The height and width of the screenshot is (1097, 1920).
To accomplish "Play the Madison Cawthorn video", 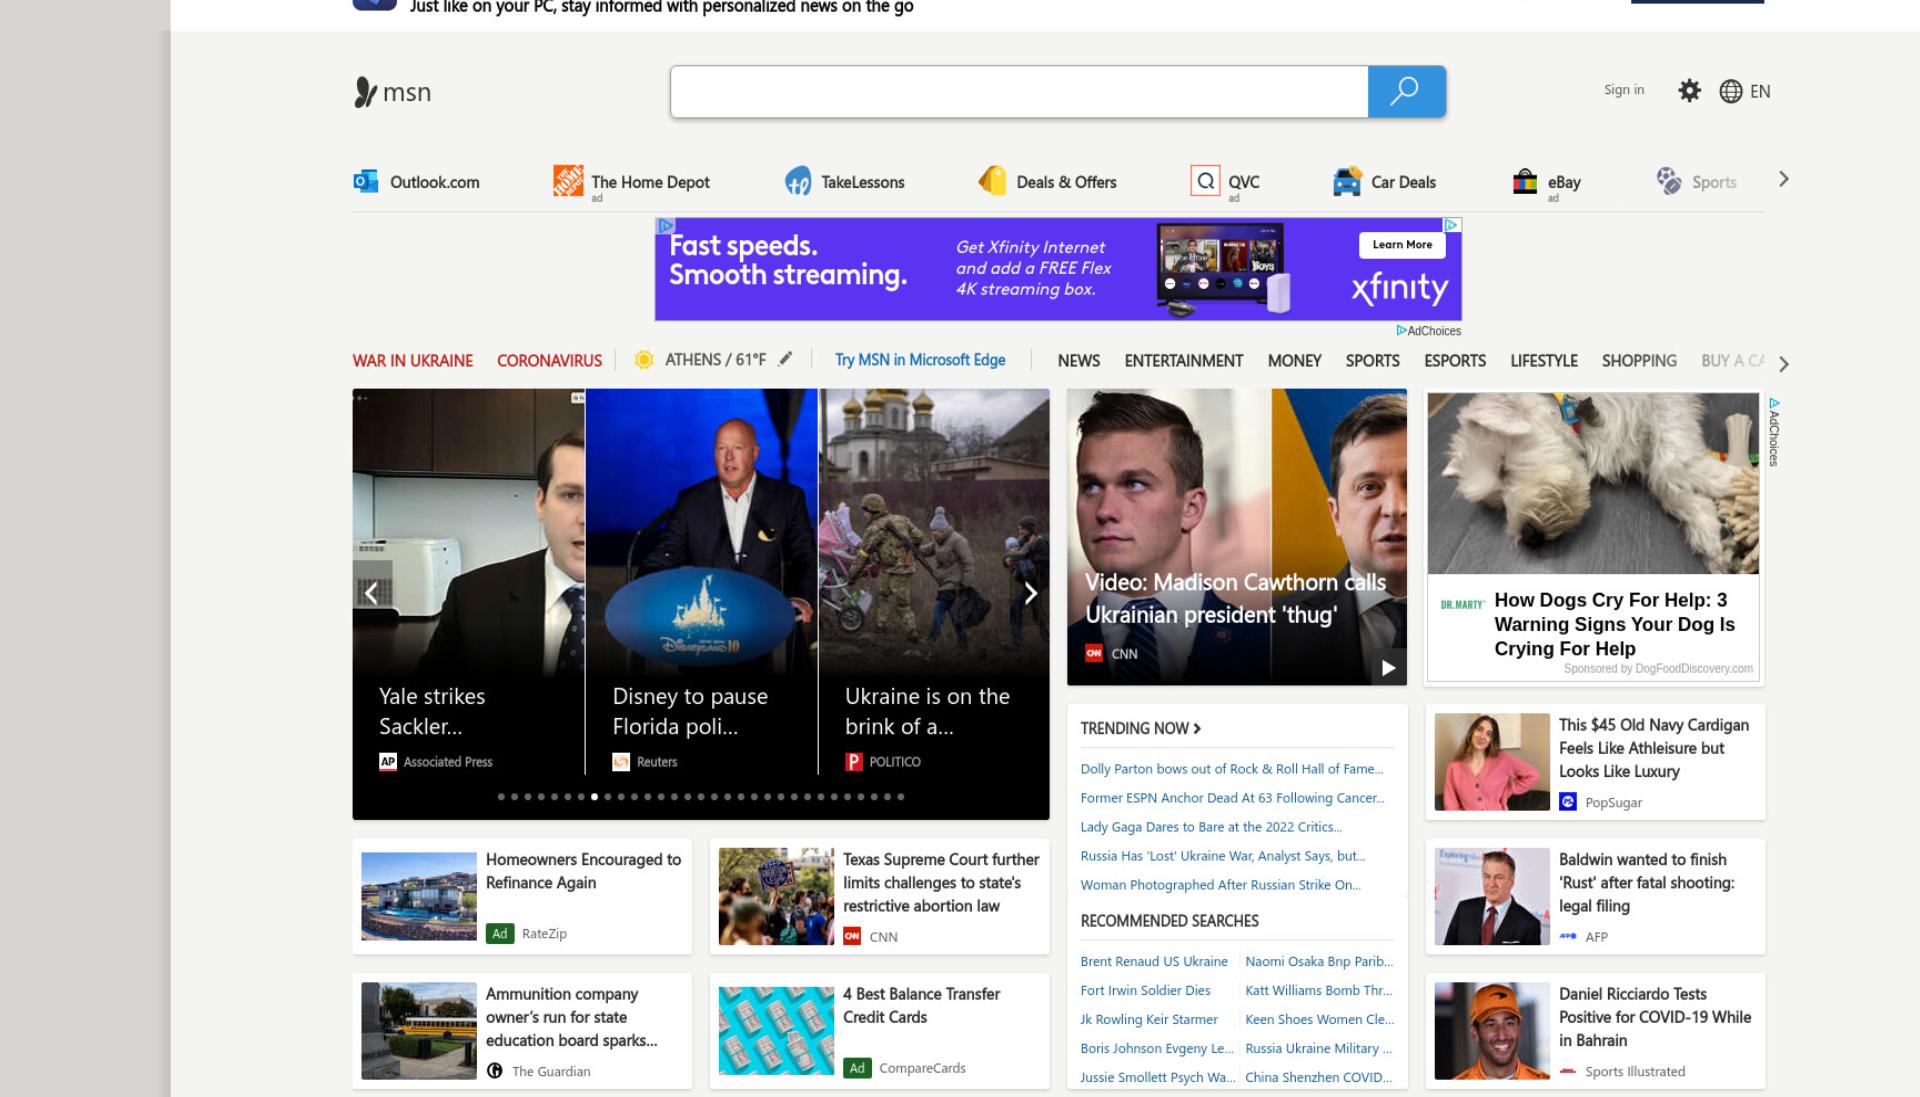I will tap(1388, 668).
